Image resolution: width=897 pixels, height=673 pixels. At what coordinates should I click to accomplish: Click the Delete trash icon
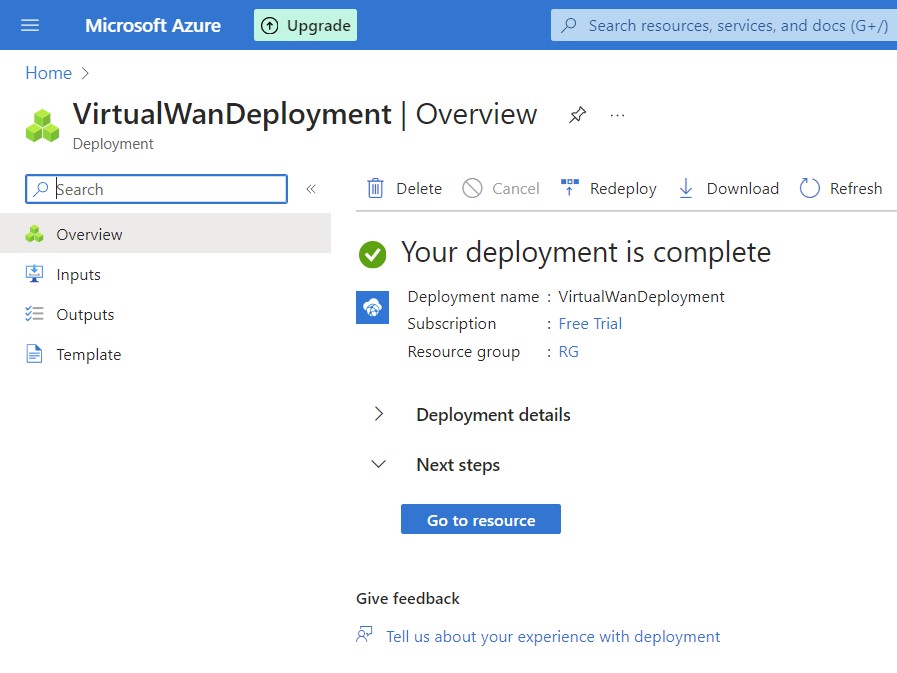click(x=375, y=188)
